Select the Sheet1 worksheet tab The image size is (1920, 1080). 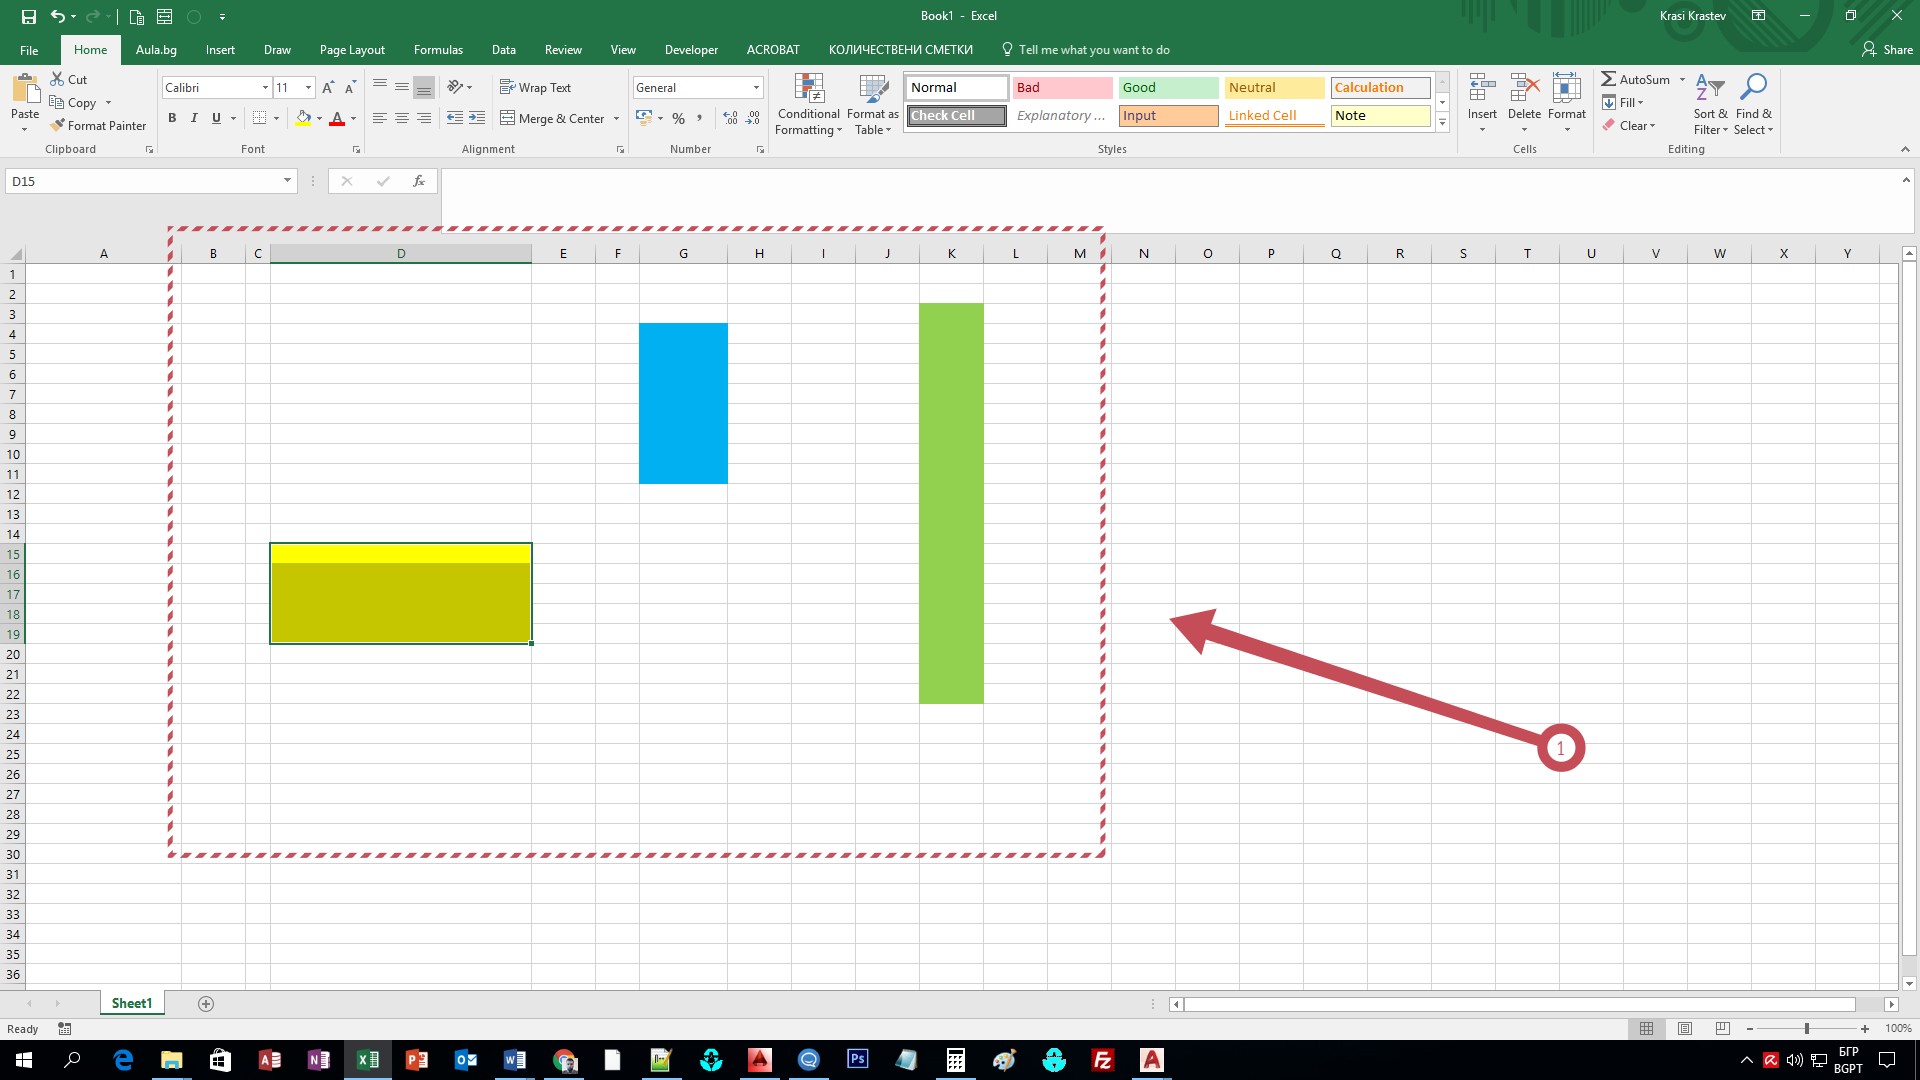point(132,1003)
